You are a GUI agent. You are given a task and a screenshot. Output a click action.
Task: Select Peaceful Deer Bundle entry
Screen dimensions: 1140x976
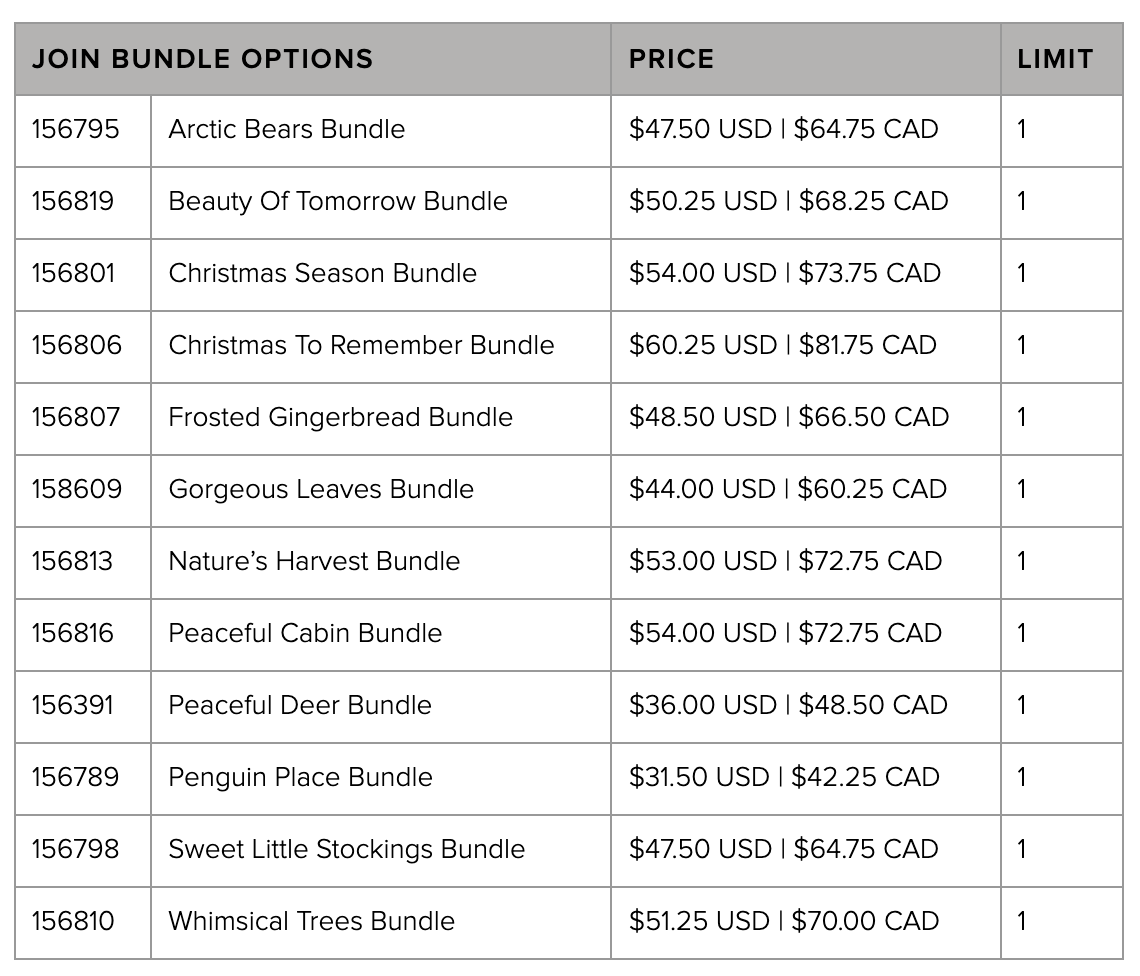click(x=299, y=706)
